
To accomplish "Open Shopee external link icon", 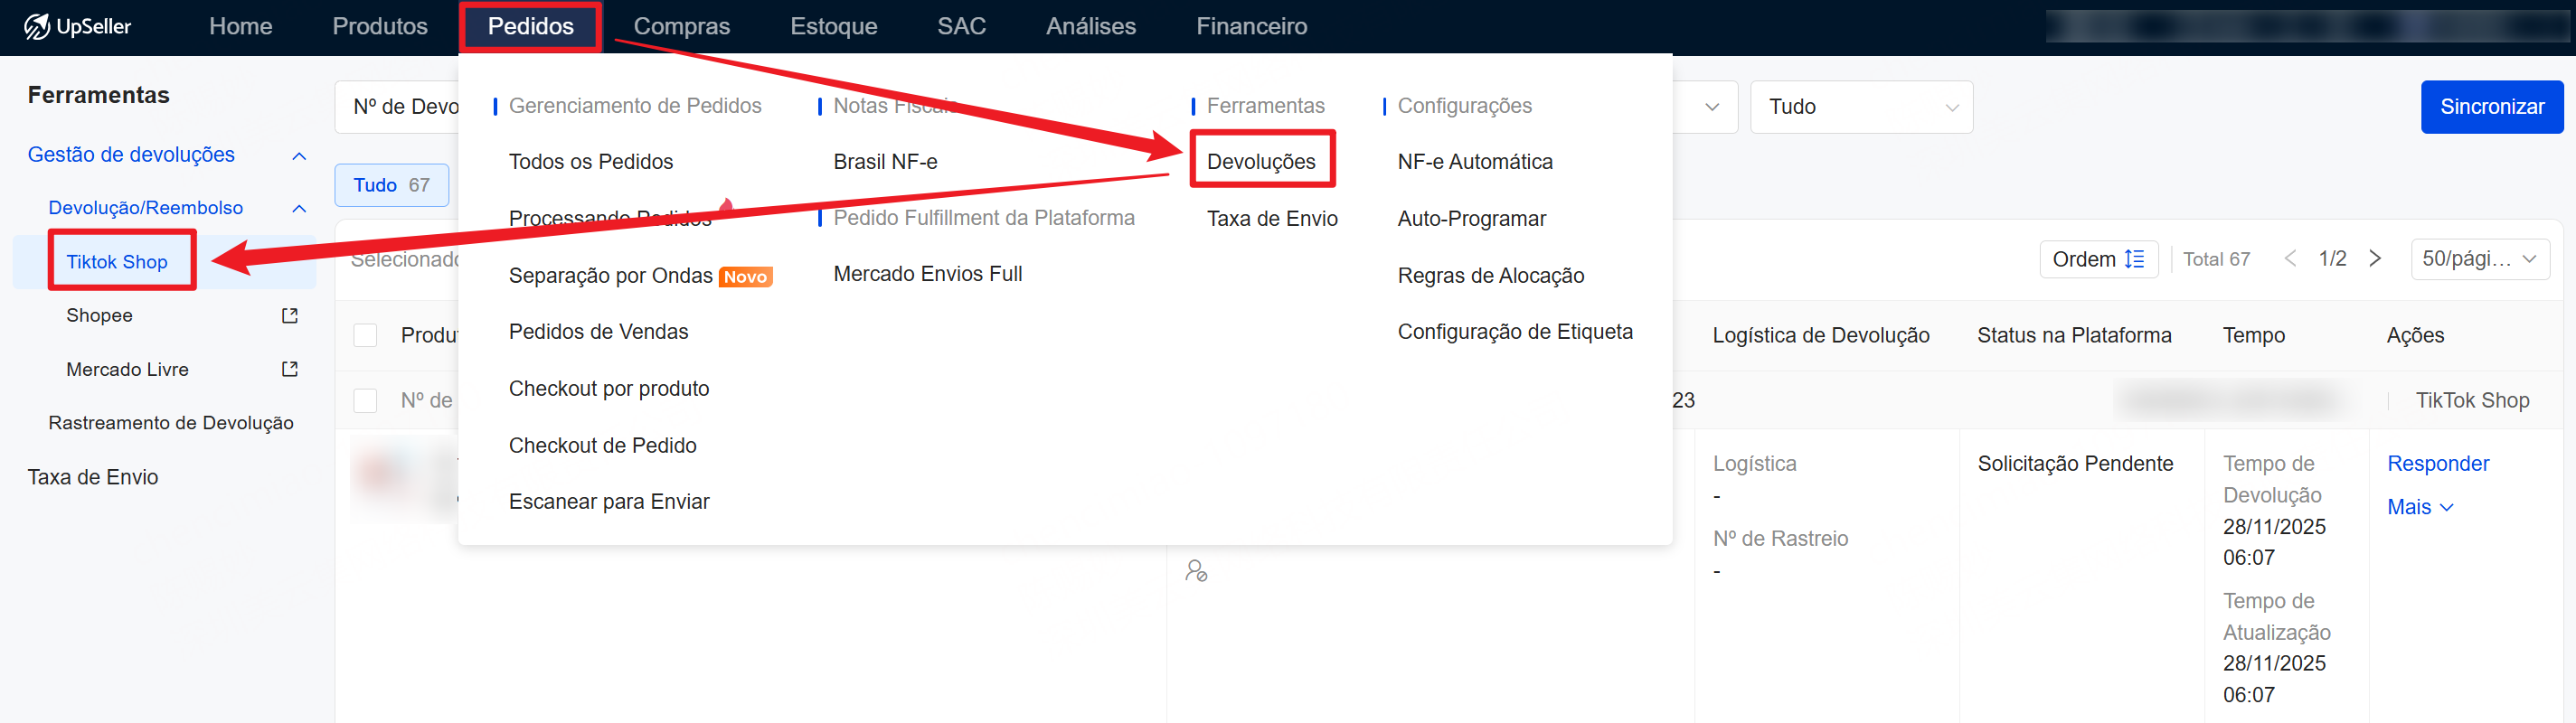I will pos(290,316).
